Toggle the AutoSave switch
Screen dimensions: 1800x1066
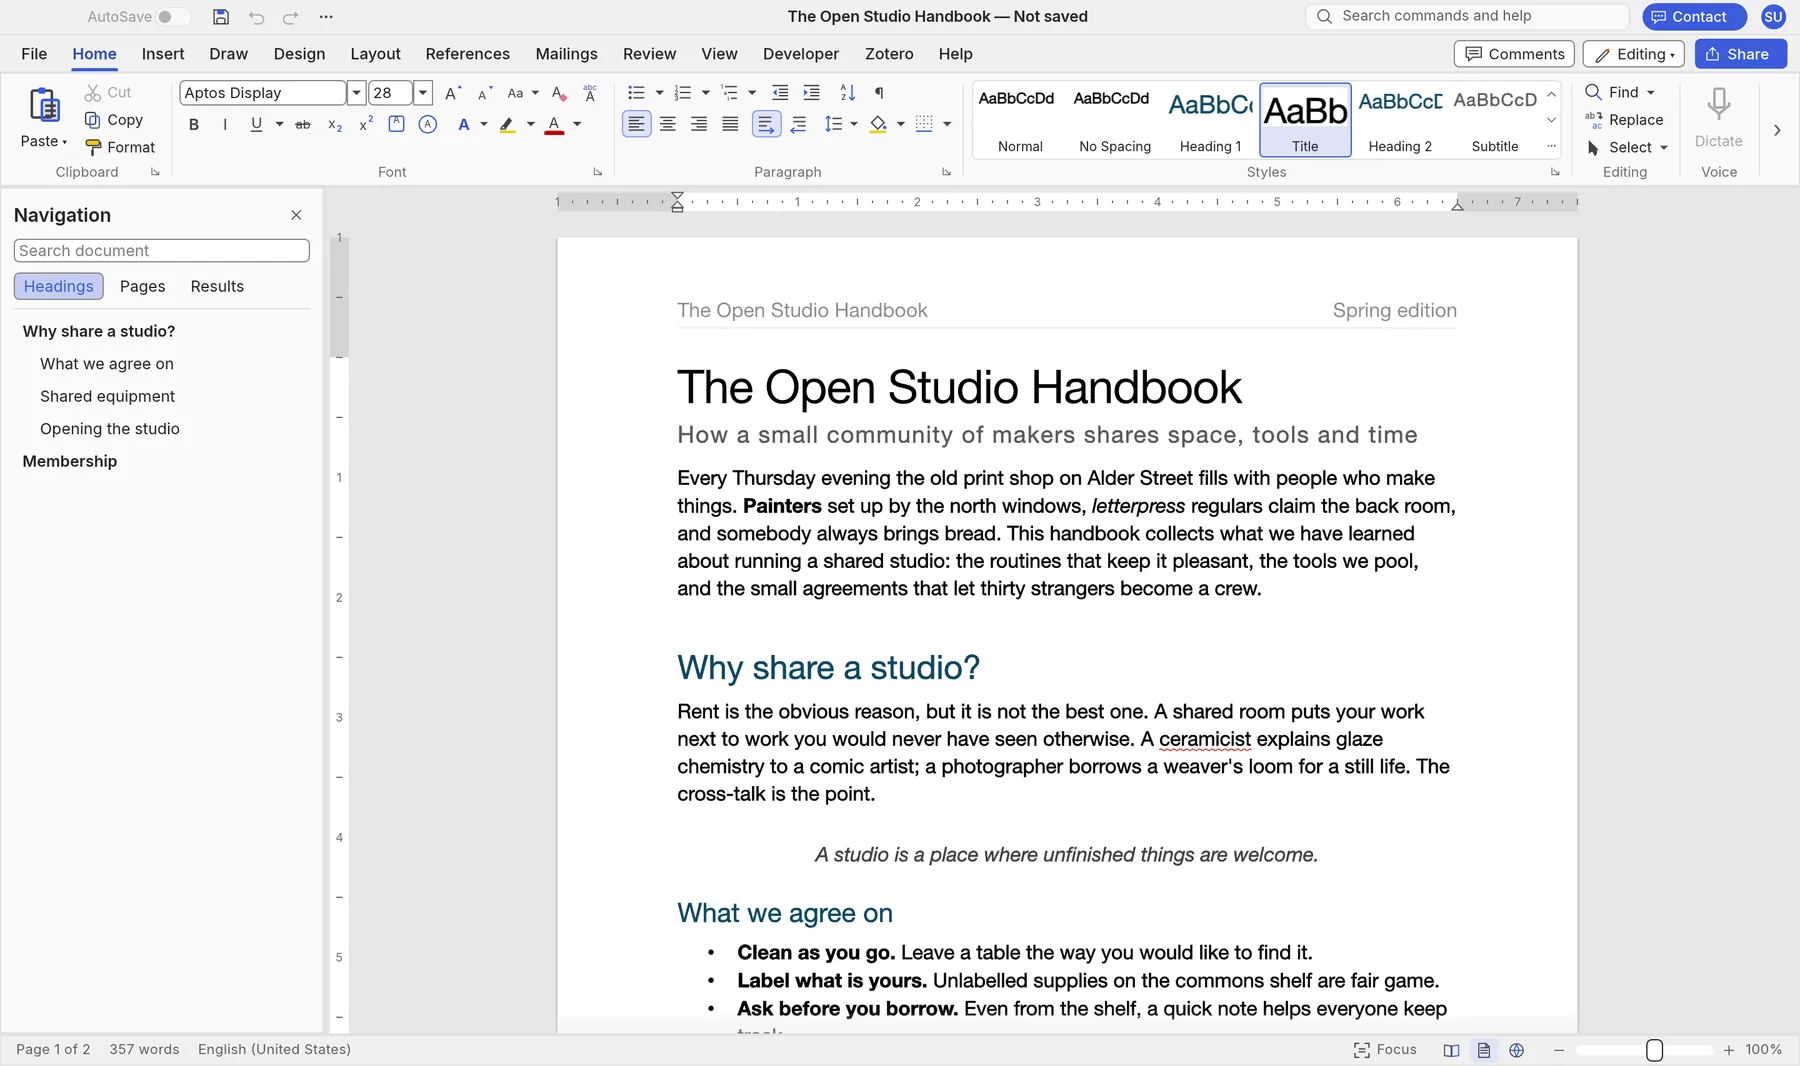coord(173,17)
